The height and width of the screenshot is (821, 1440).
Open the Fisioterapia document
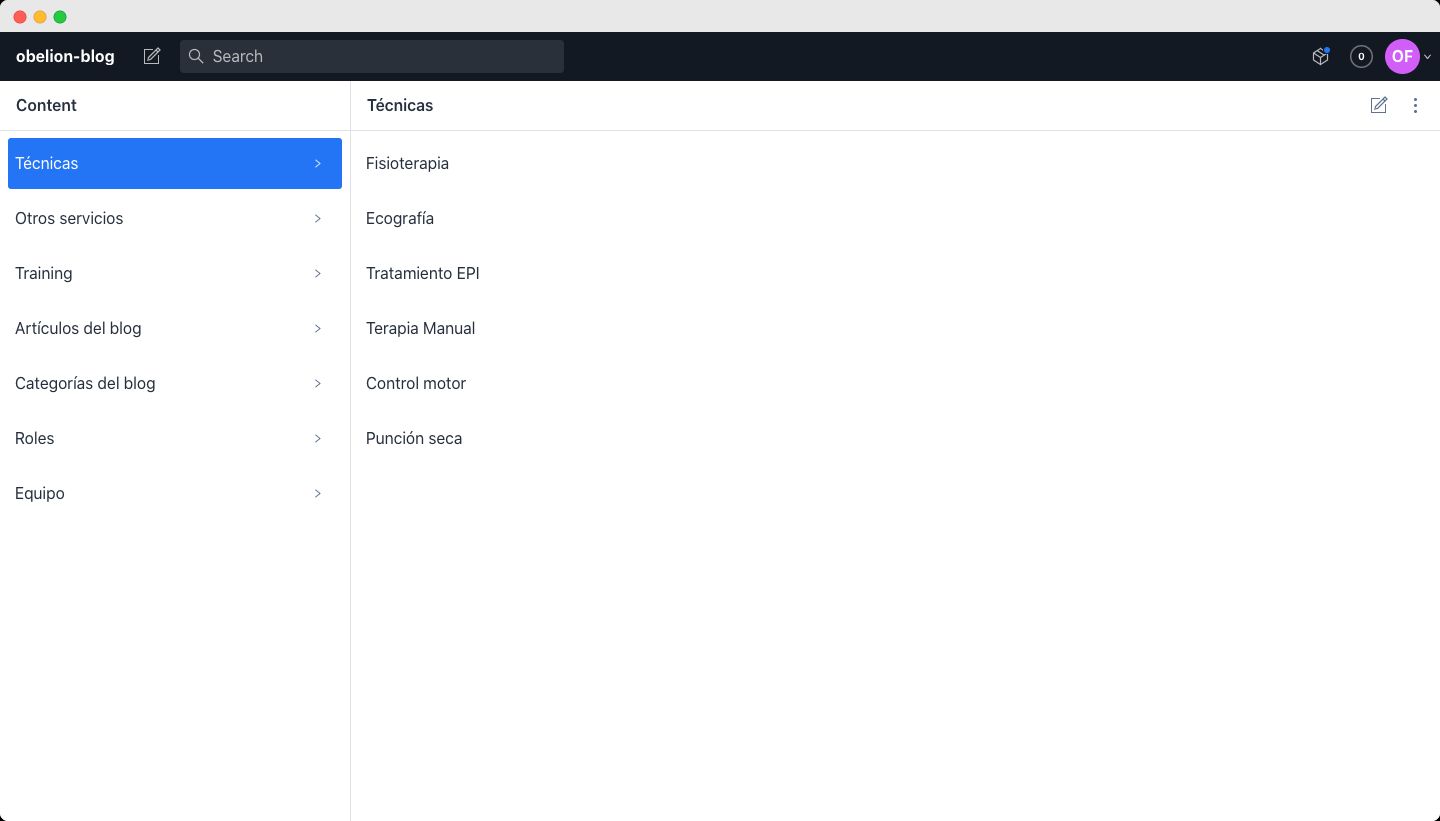(x=895, y=163)
